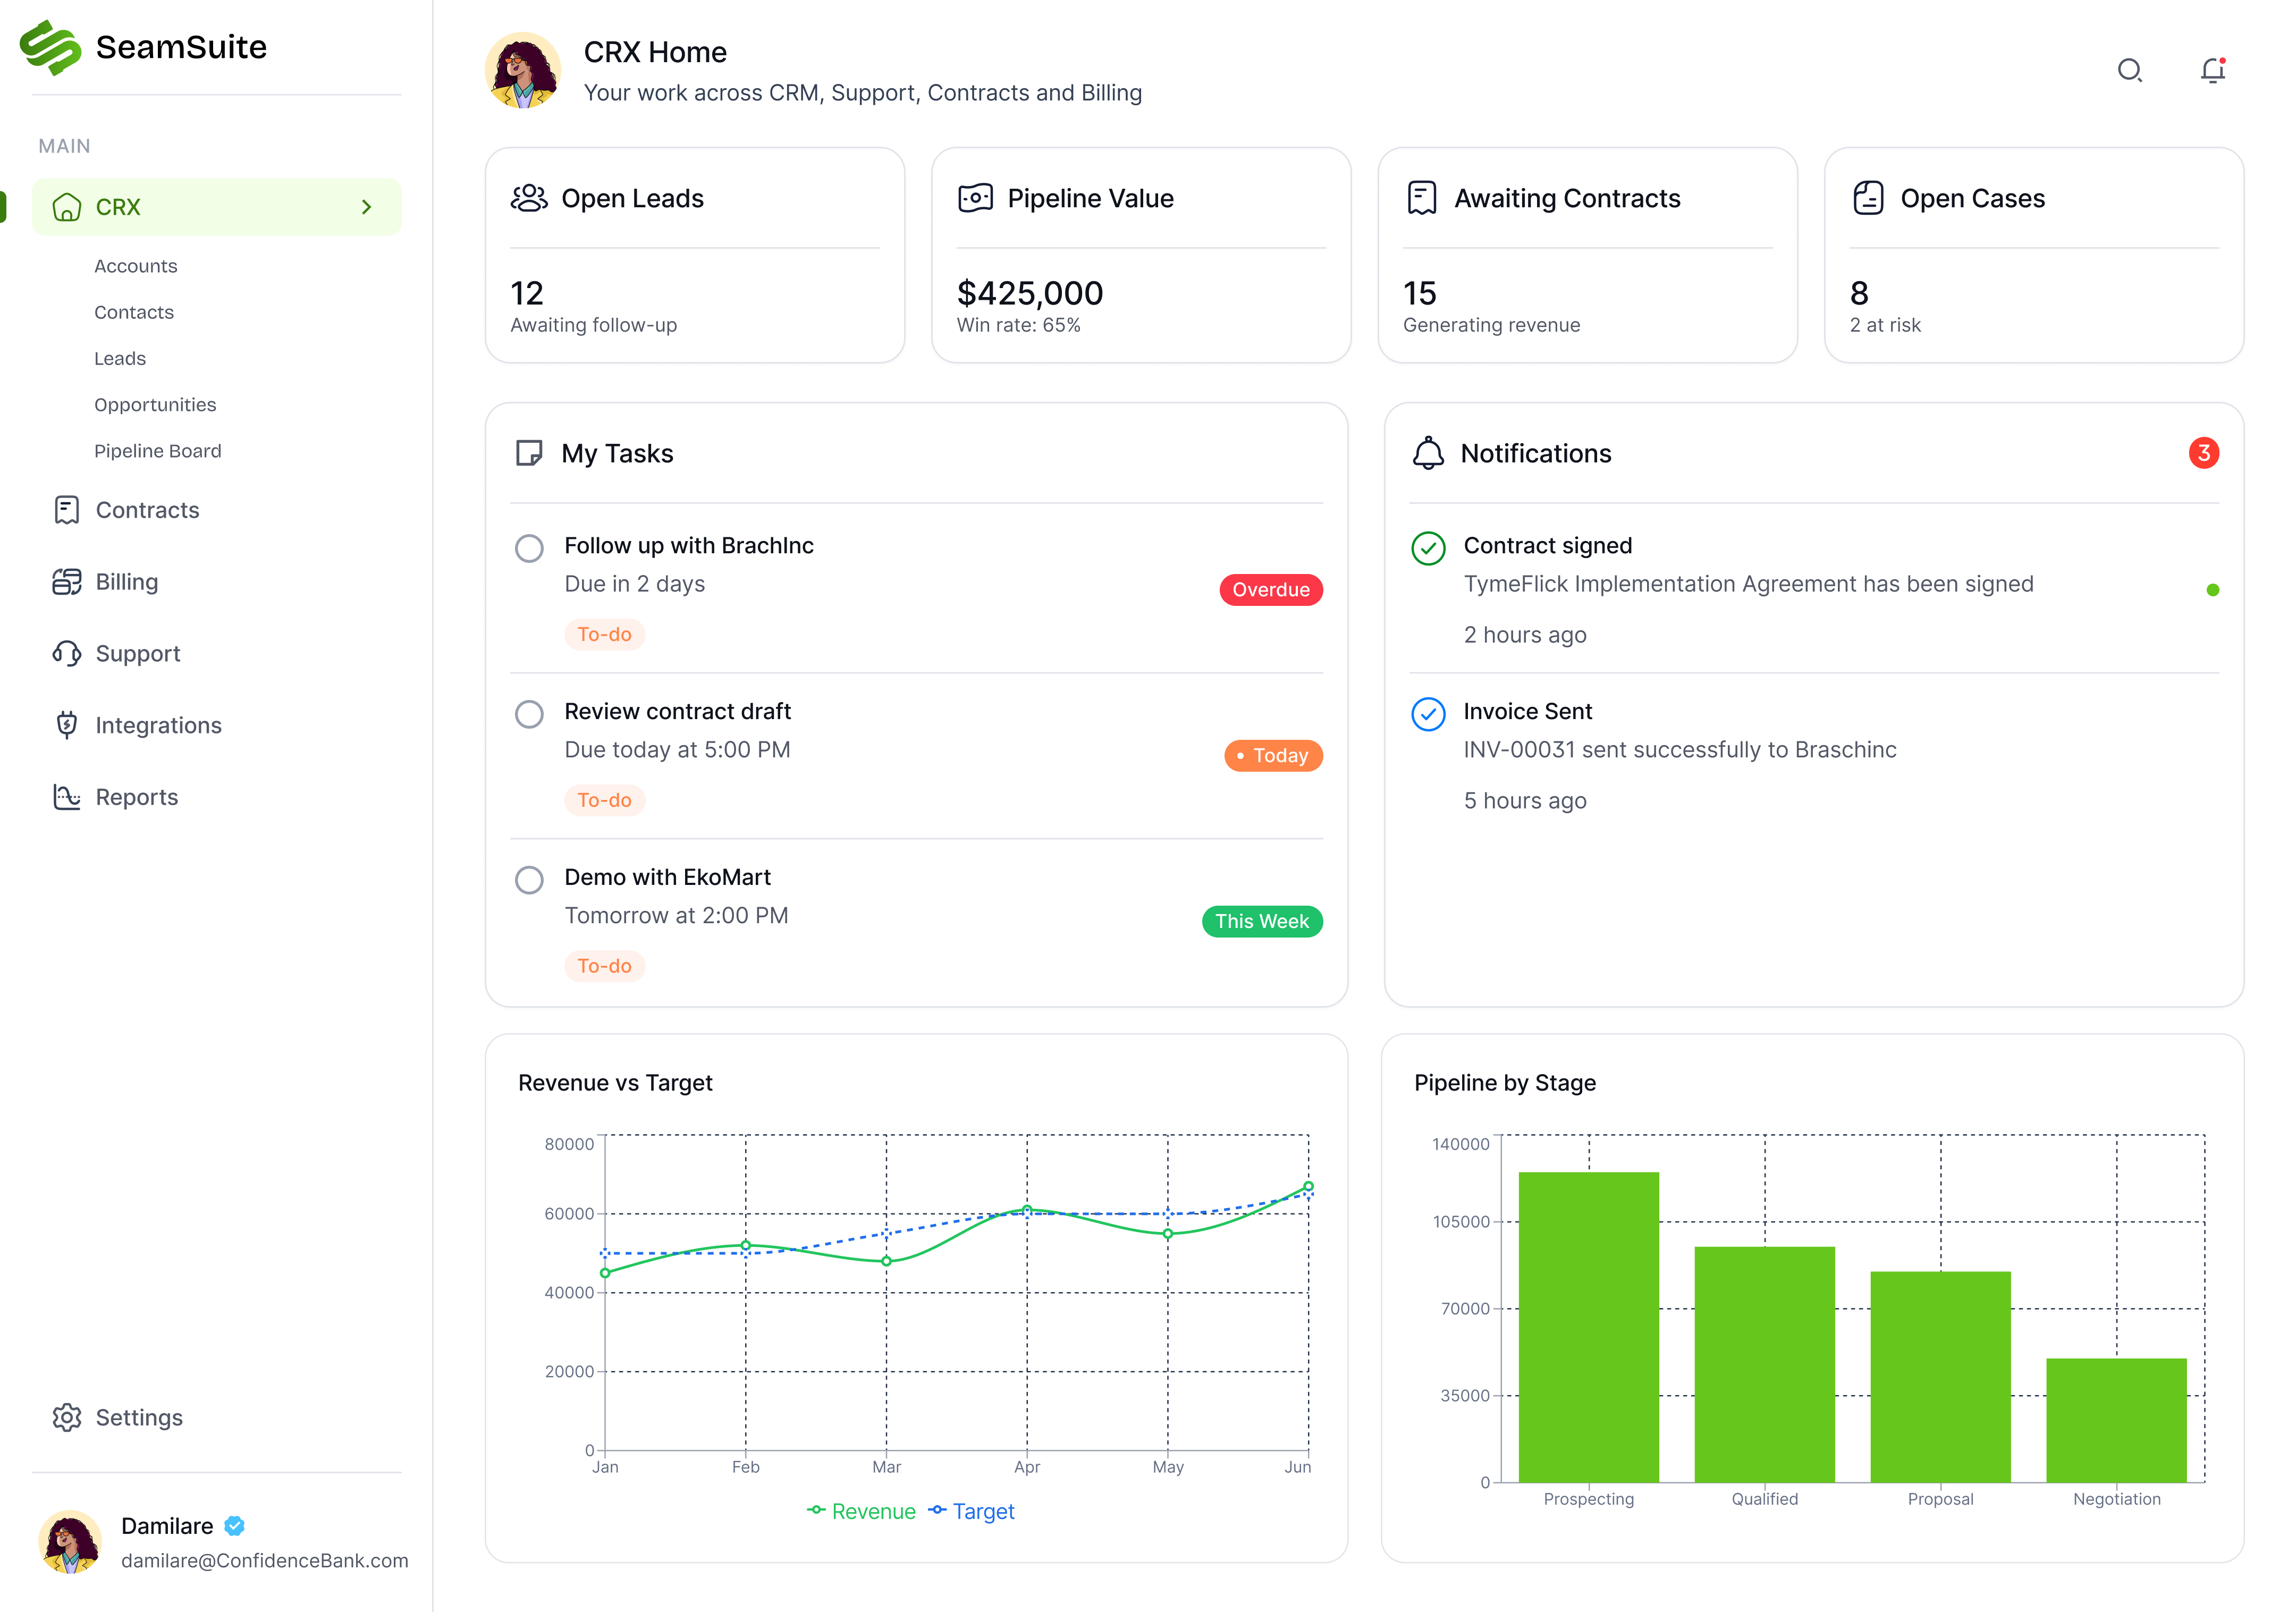The height and width of the screenshot is (1612, 2296).
Task: Open the Invoice Sent notification
Action: pos(1814,756)
